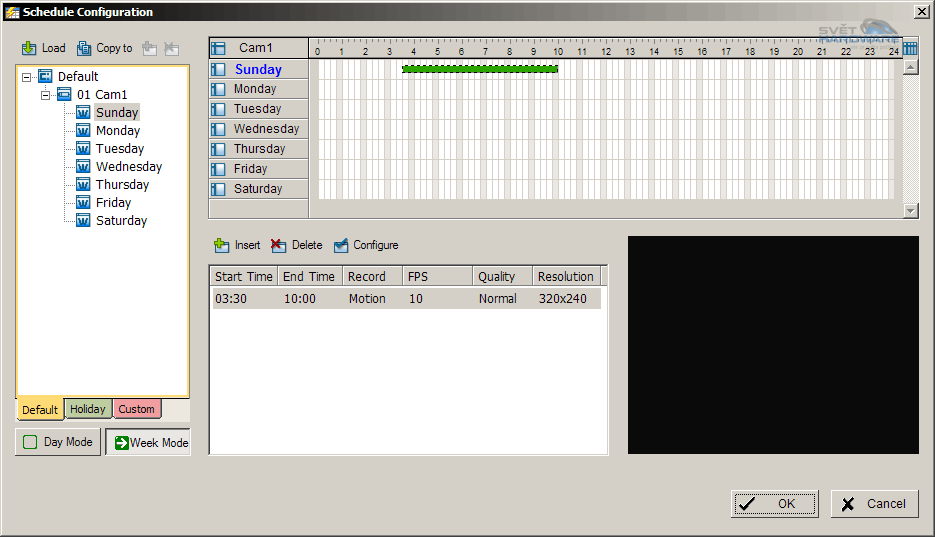Click the Insert schedule icon
This screenshot has width=935, height=537.
222,245
